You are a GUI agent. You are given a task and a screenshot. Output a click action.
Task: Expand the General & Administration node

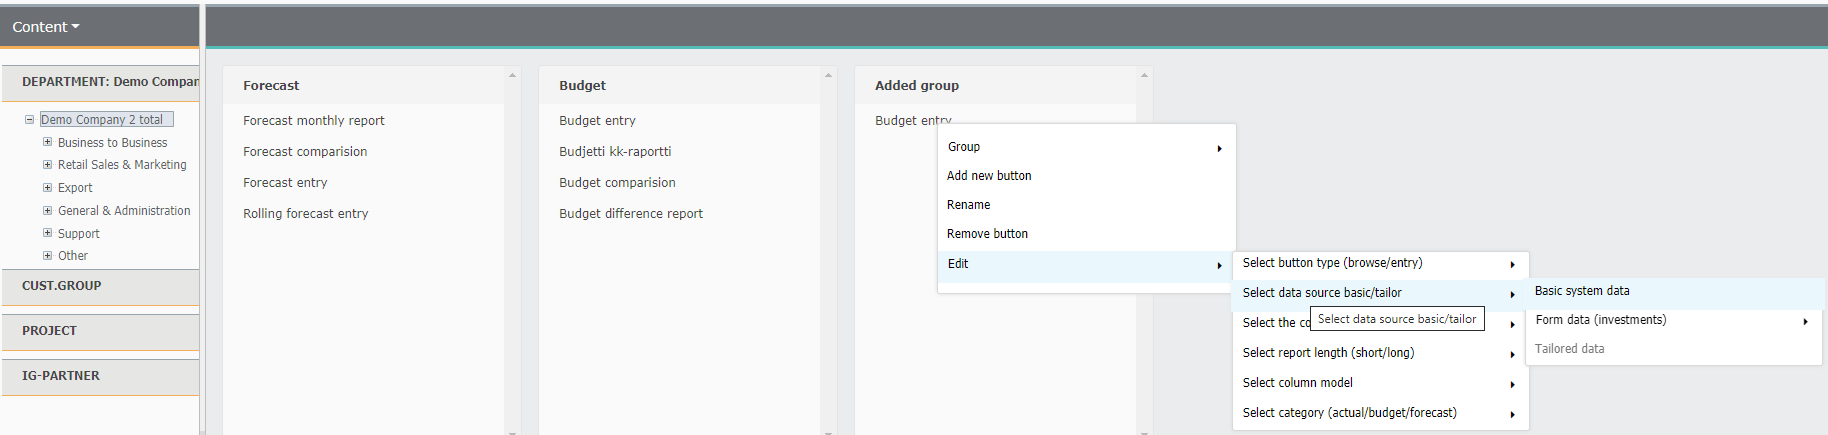click(47, 210)
